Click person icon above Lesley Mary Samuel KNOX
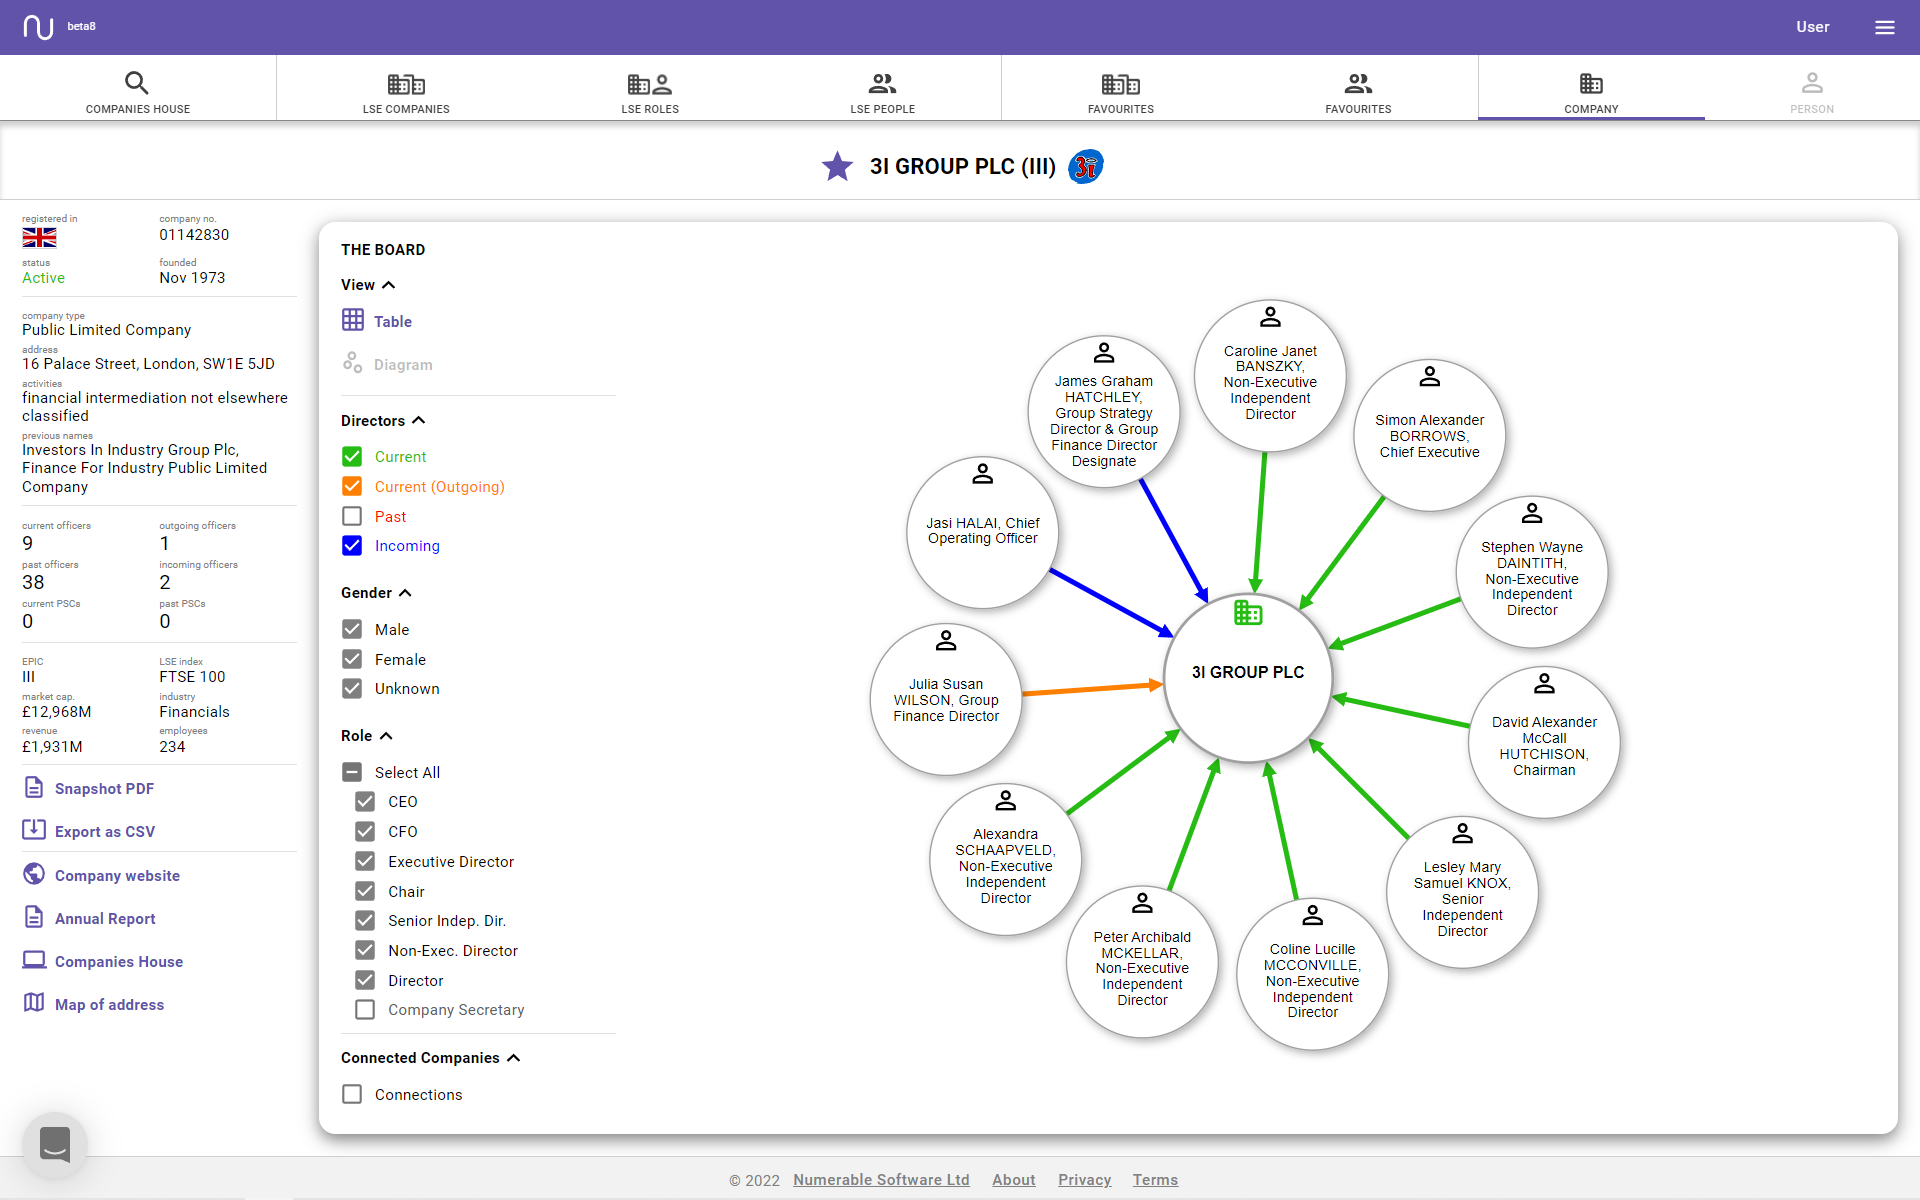This screenshot has width=1920, height=1200. (x=1462, y=833)
